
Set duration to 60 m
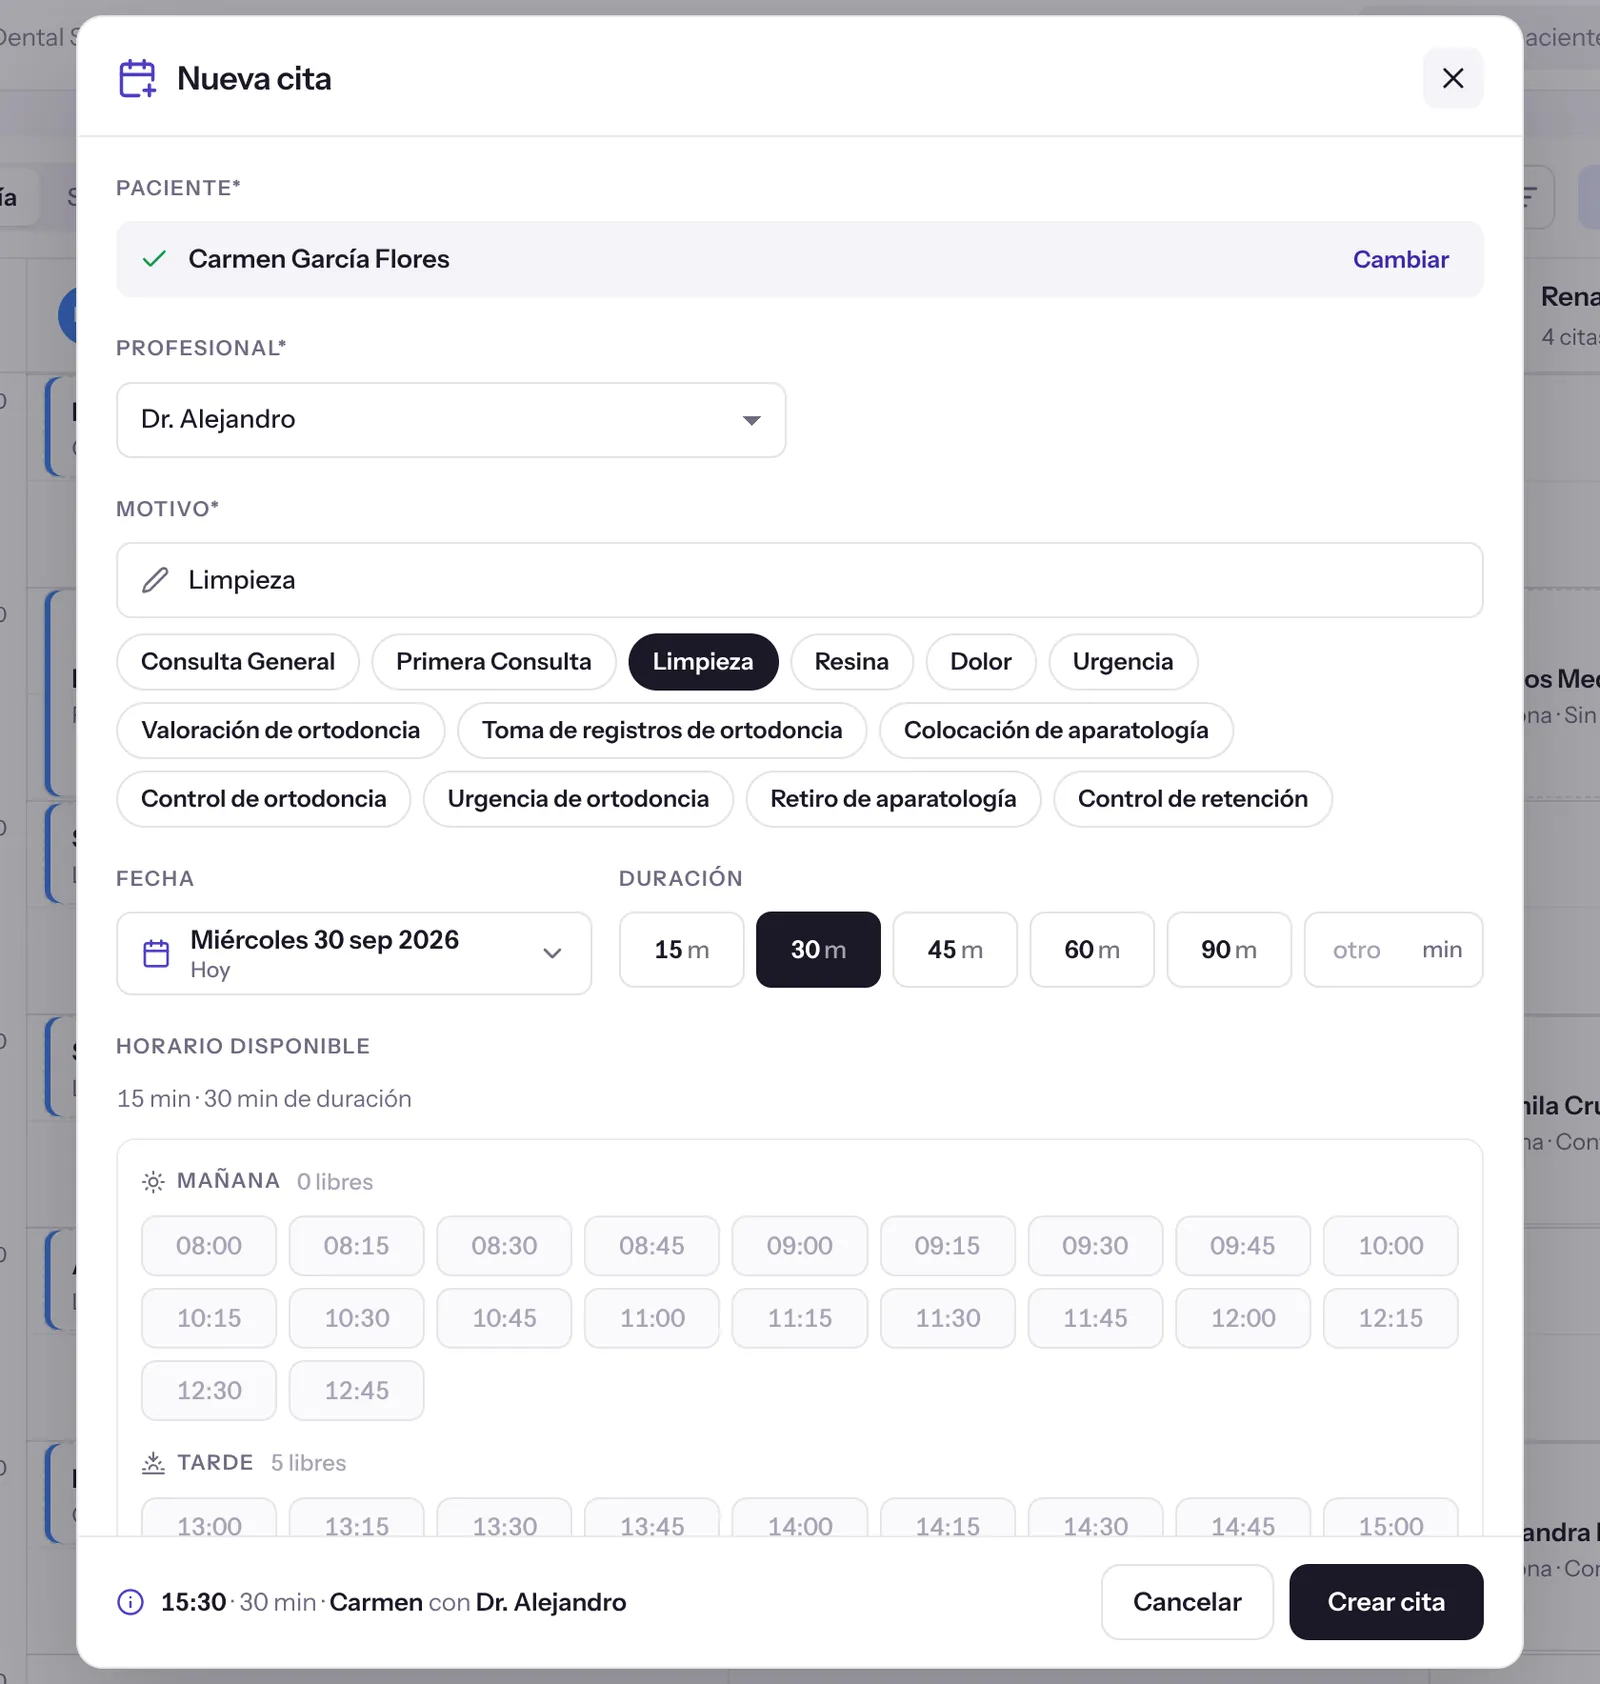1092,950
